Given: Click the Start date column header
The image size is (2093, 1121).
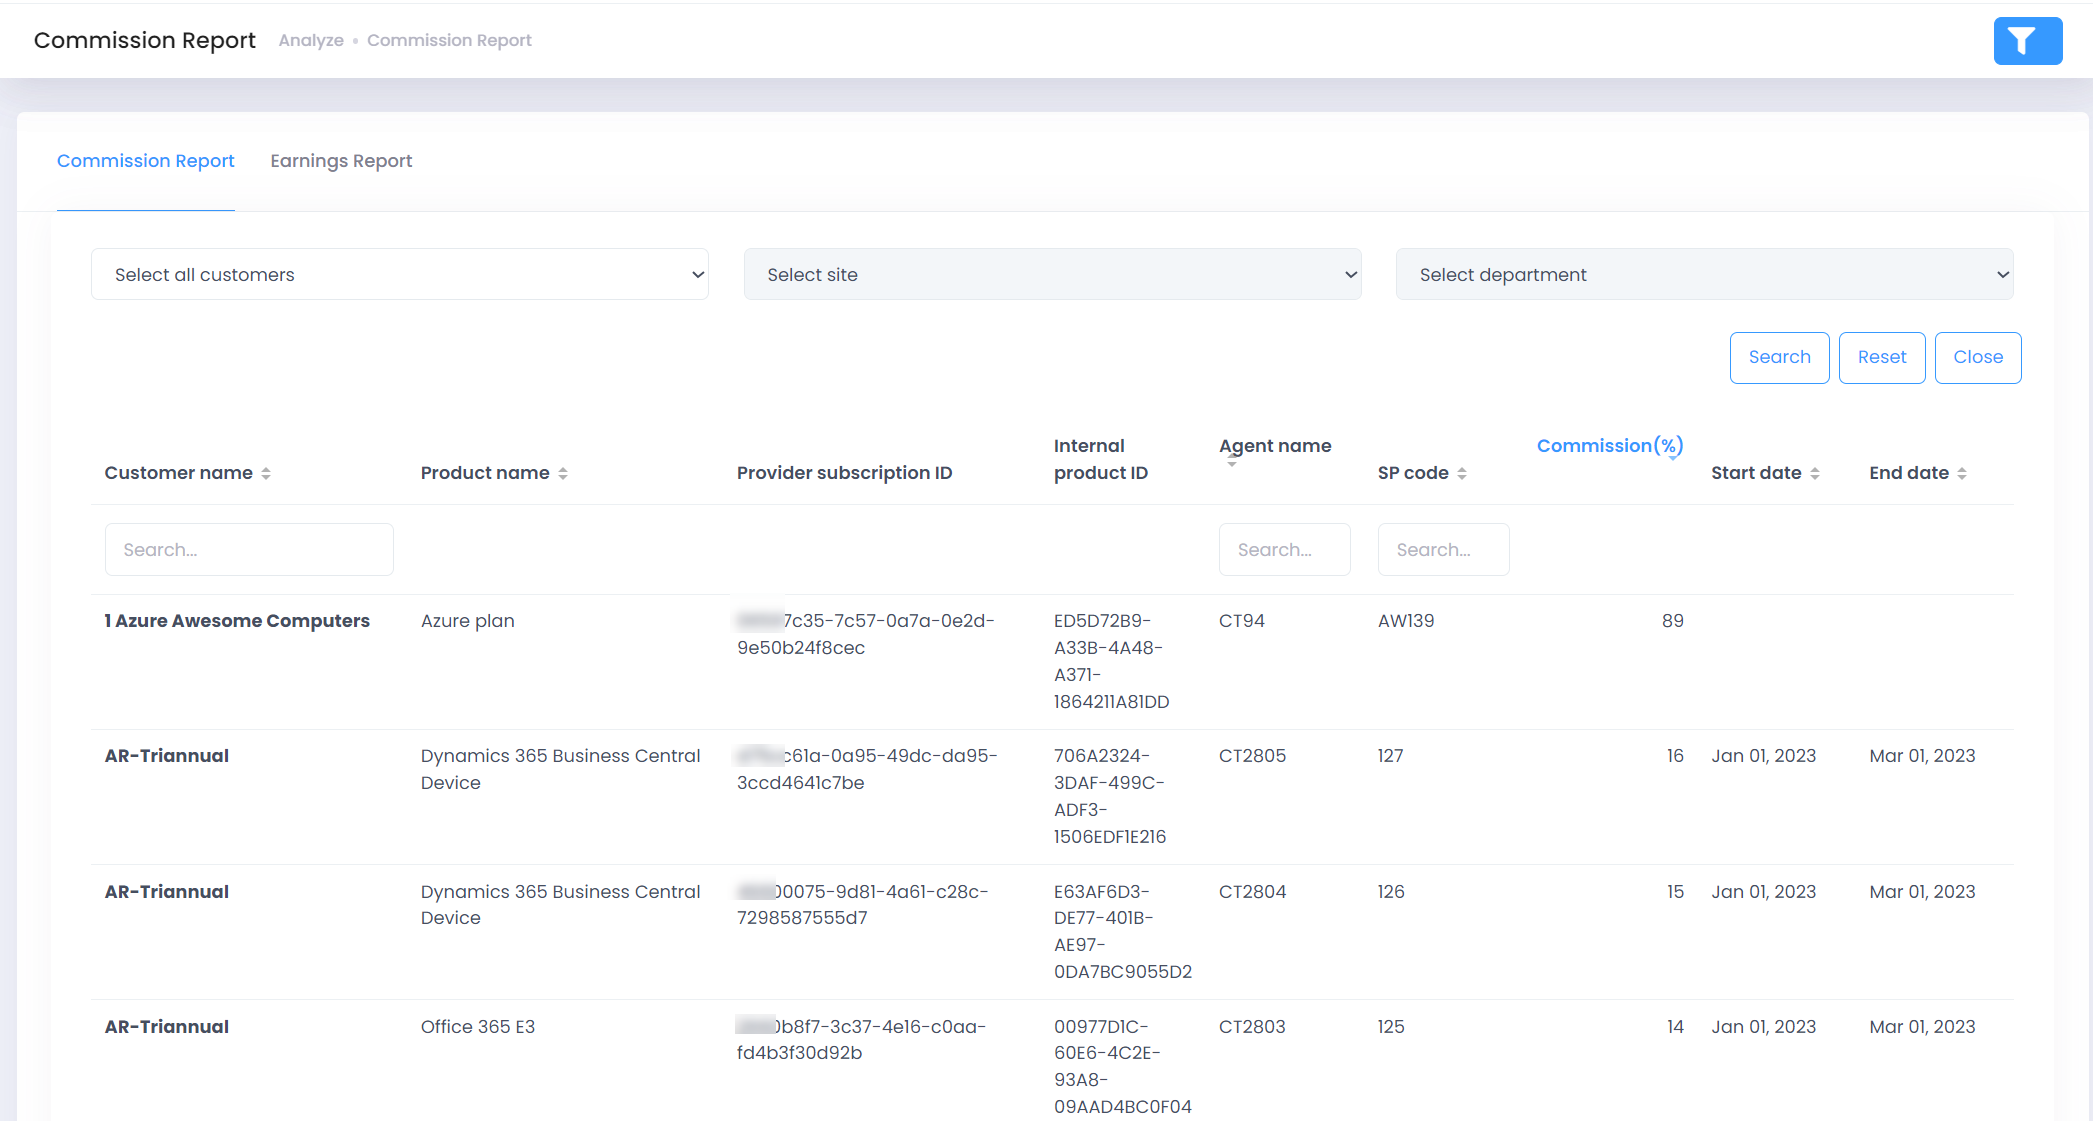Looking at the screenshot, I should point(1756,473).
